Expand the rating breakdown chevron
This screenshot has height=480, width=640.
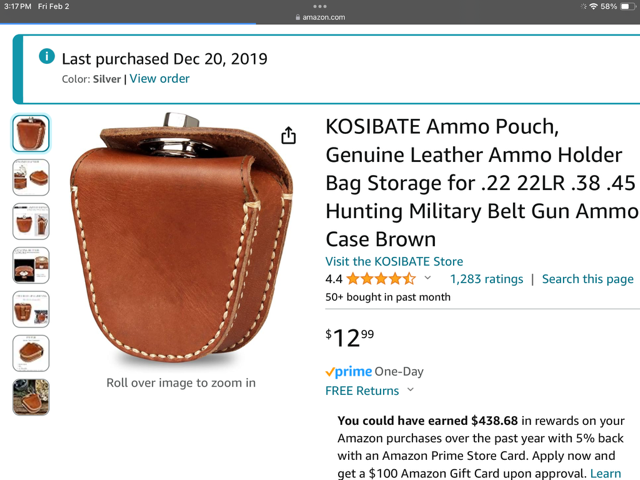(x=427, y=278)
